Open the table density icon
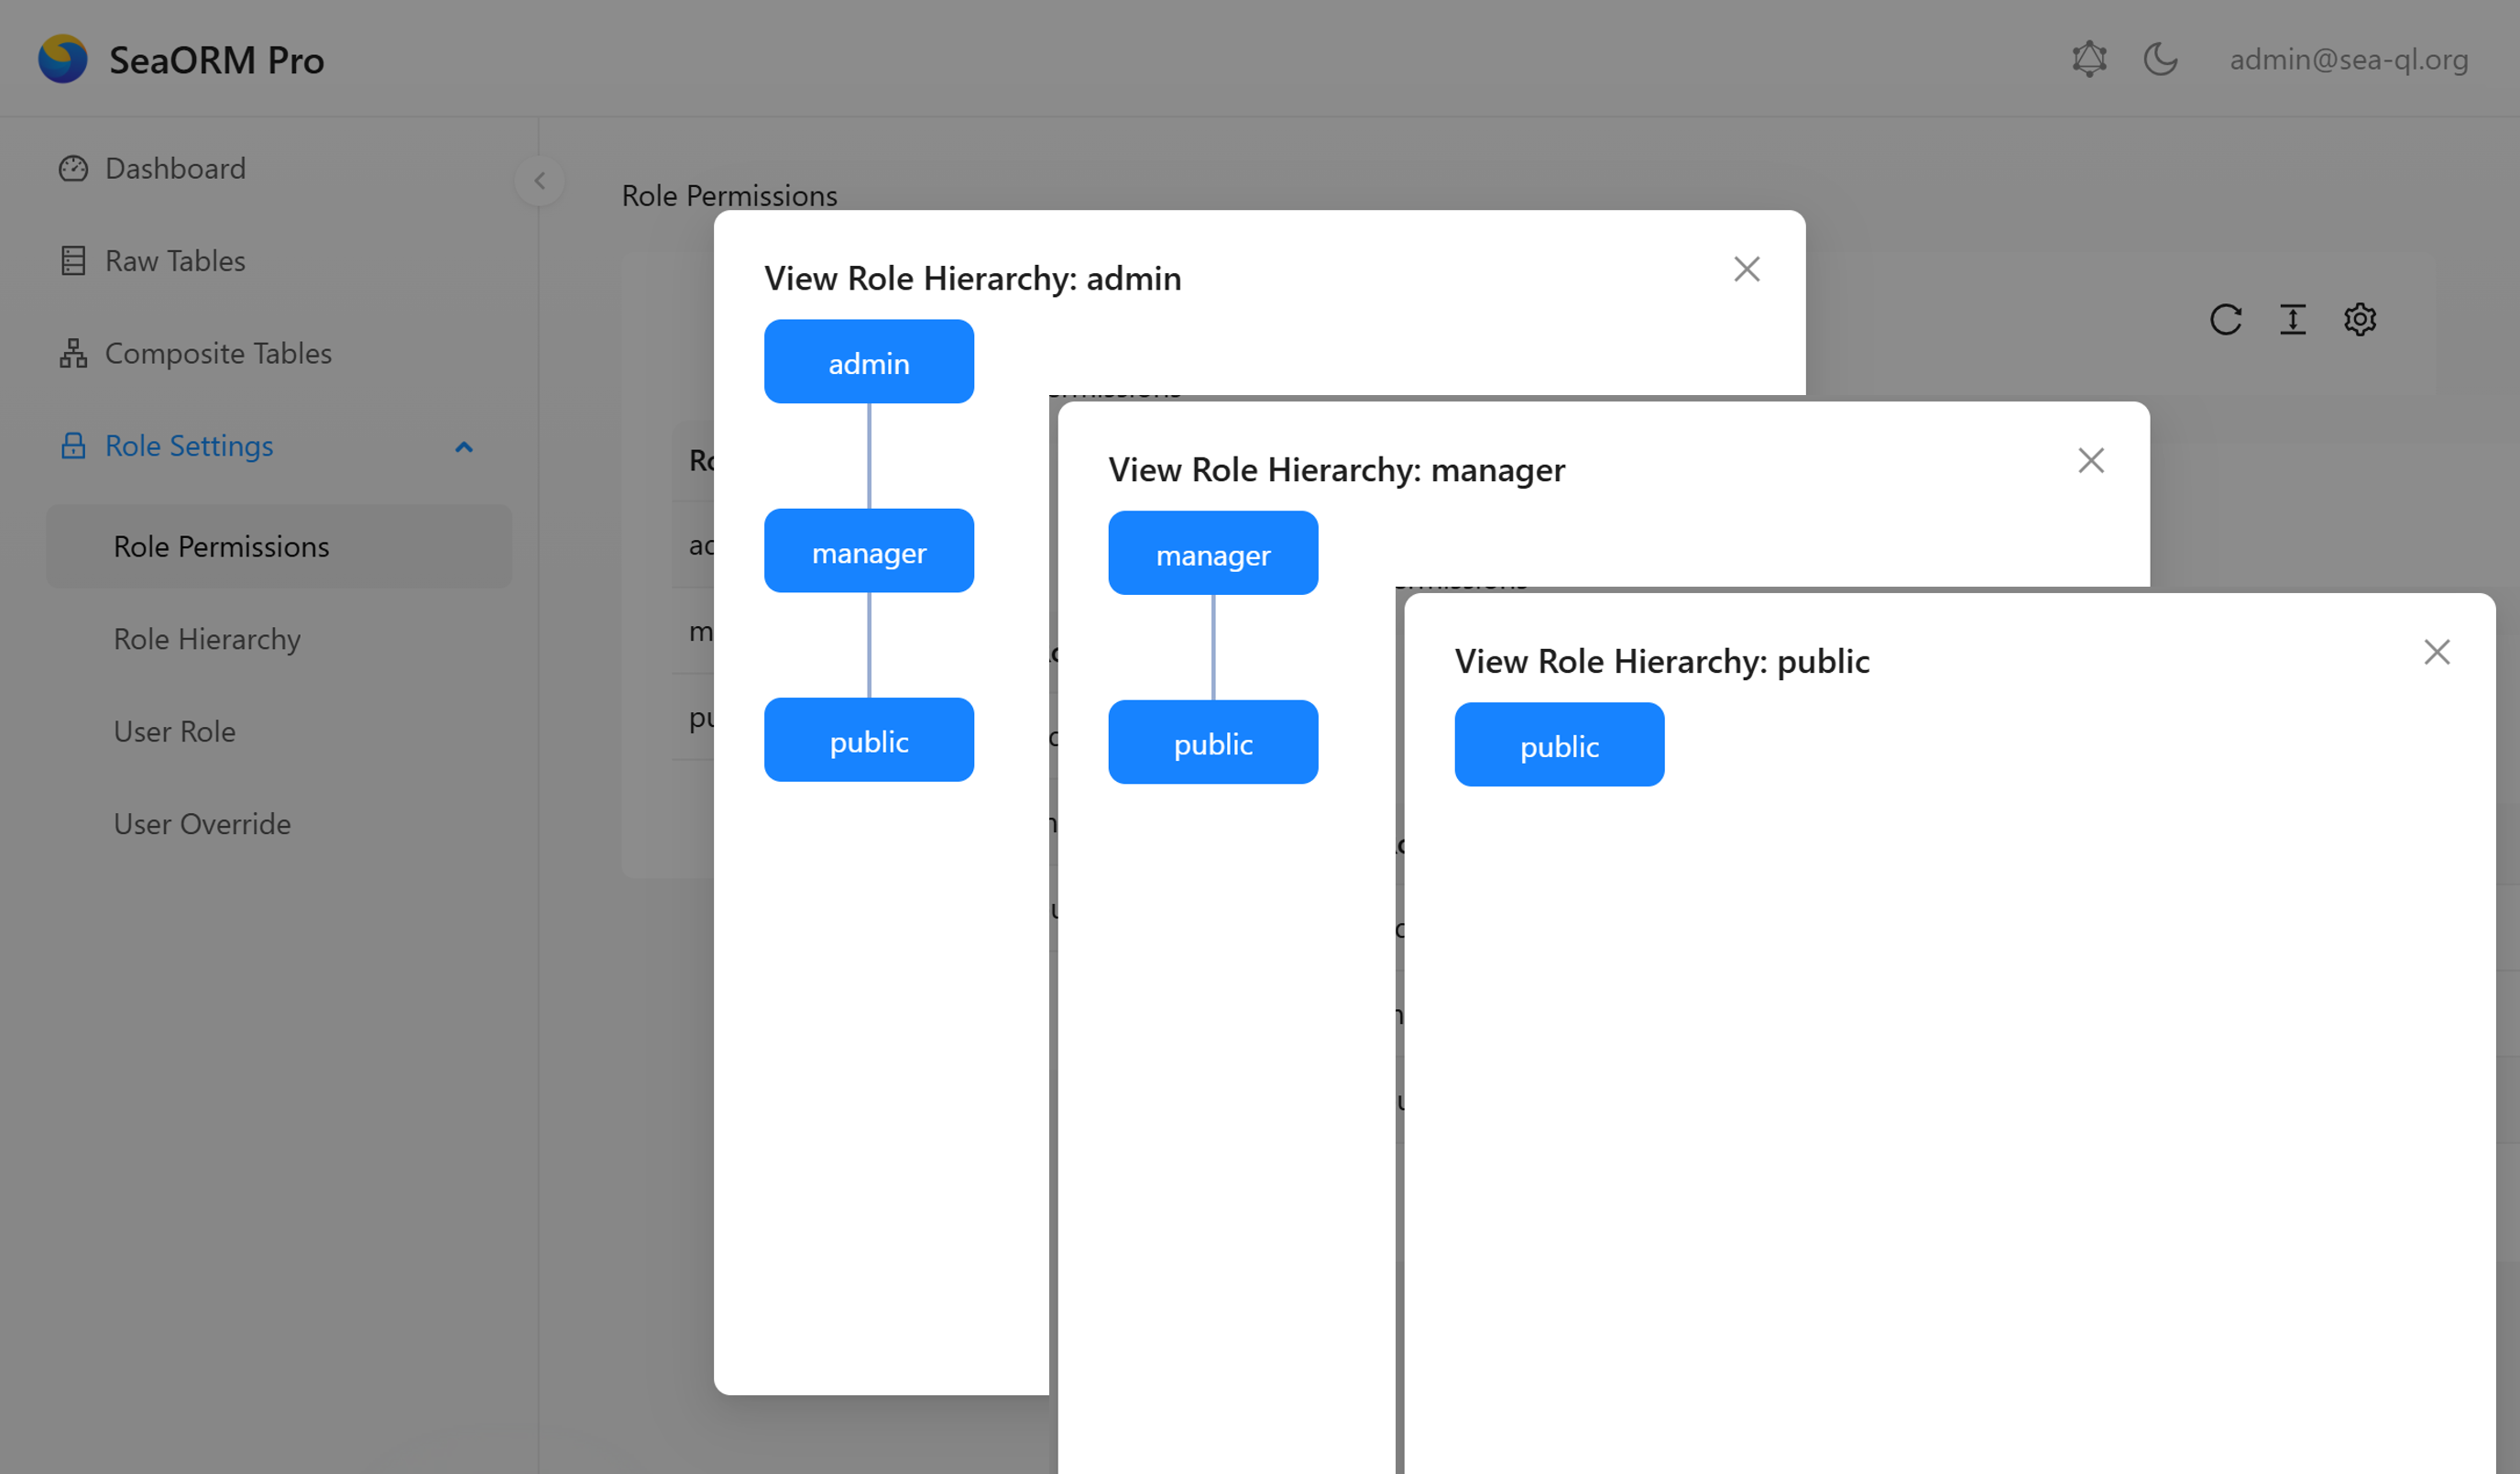Screen dimensions: 2520x1474 2292,320
